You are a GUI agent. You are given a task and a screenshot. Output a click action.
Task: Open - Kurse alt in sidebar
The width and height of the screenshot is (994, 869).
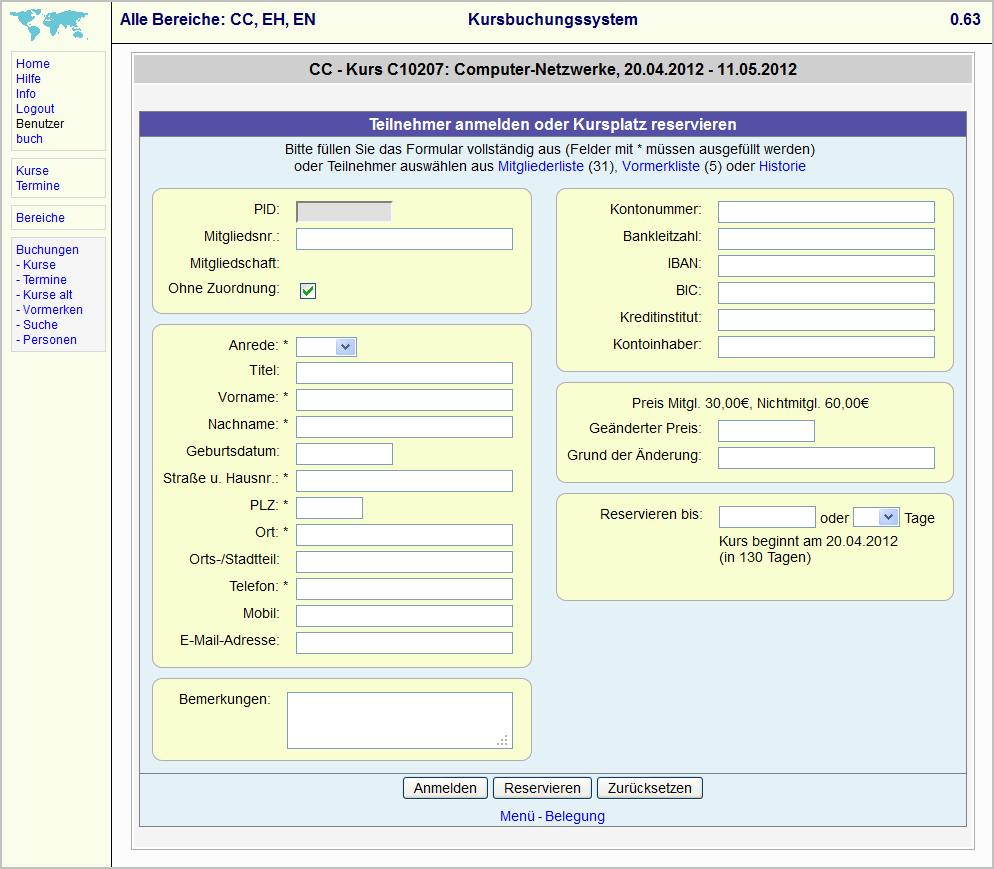tap(44, 295)
